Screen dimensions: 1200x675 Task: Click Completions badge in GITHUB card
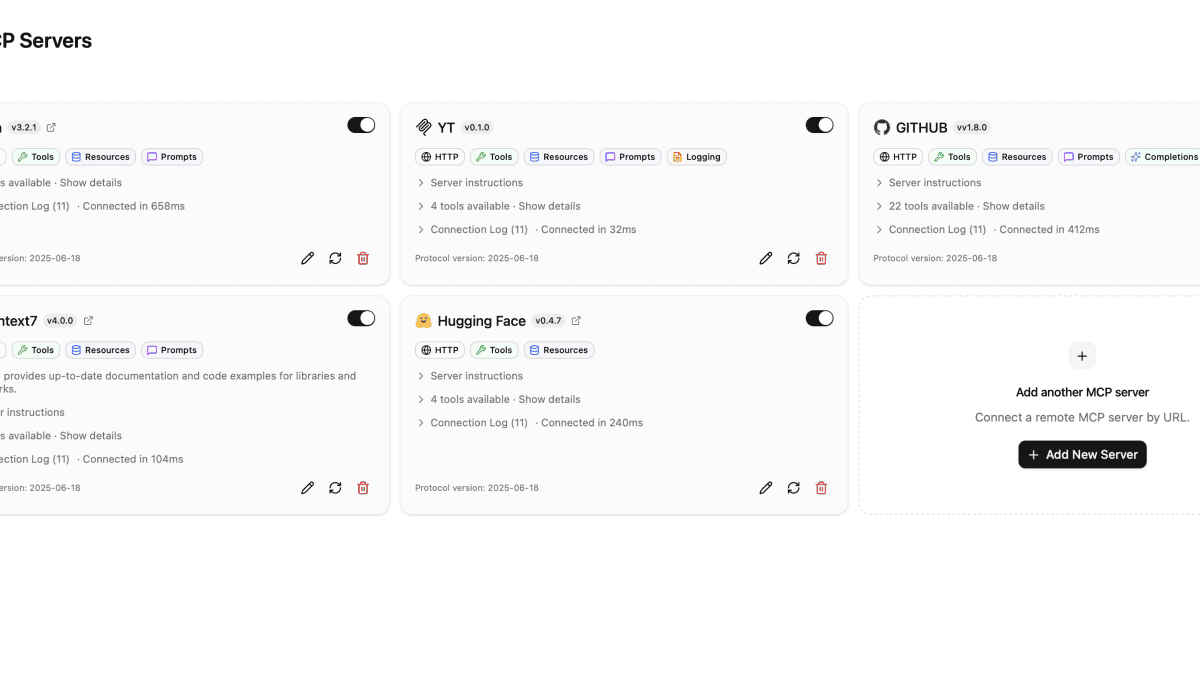point(1163,157)
